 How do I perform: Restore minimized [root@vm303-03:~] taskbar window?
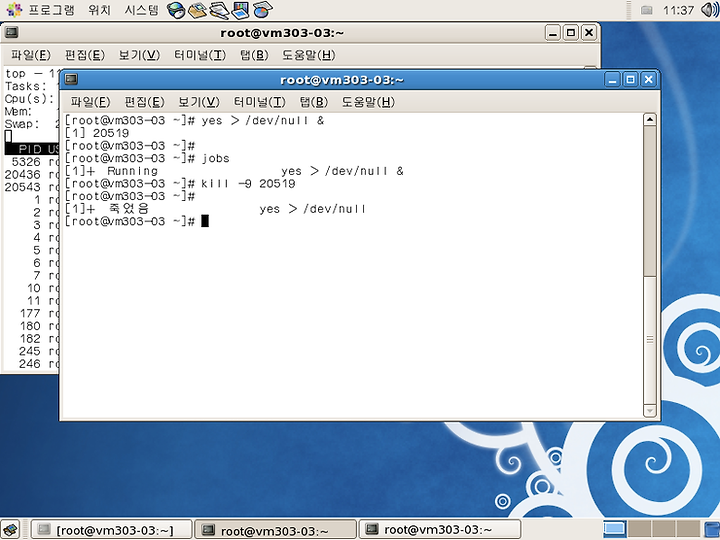pyautogui.click(x=112, y=530)
